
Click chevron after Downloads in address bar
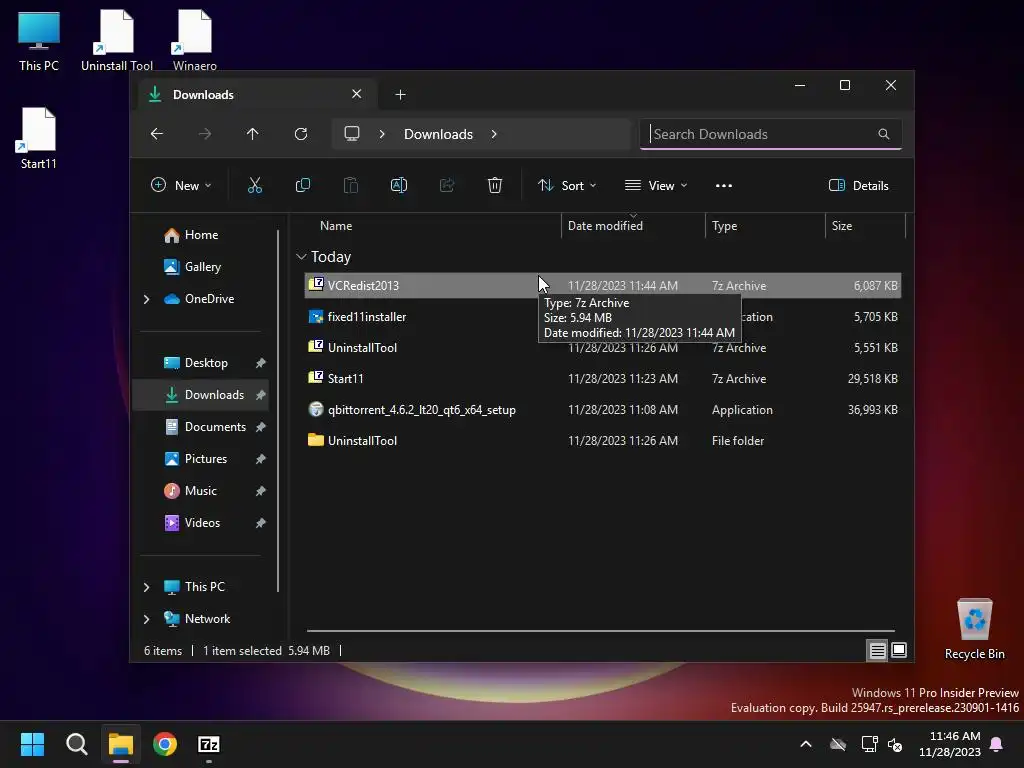[494, 134]
